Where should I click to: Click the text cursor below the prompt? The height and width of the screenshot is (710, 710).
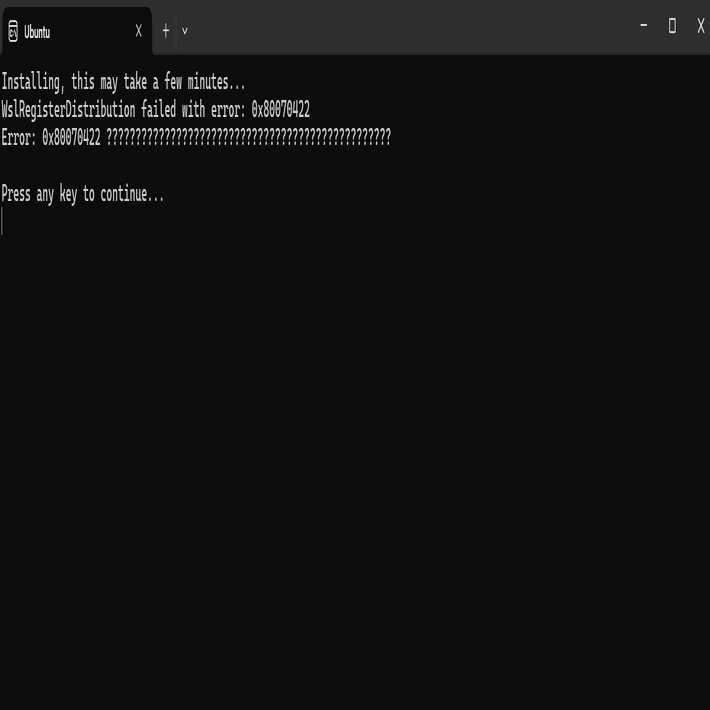pos(3,222)
